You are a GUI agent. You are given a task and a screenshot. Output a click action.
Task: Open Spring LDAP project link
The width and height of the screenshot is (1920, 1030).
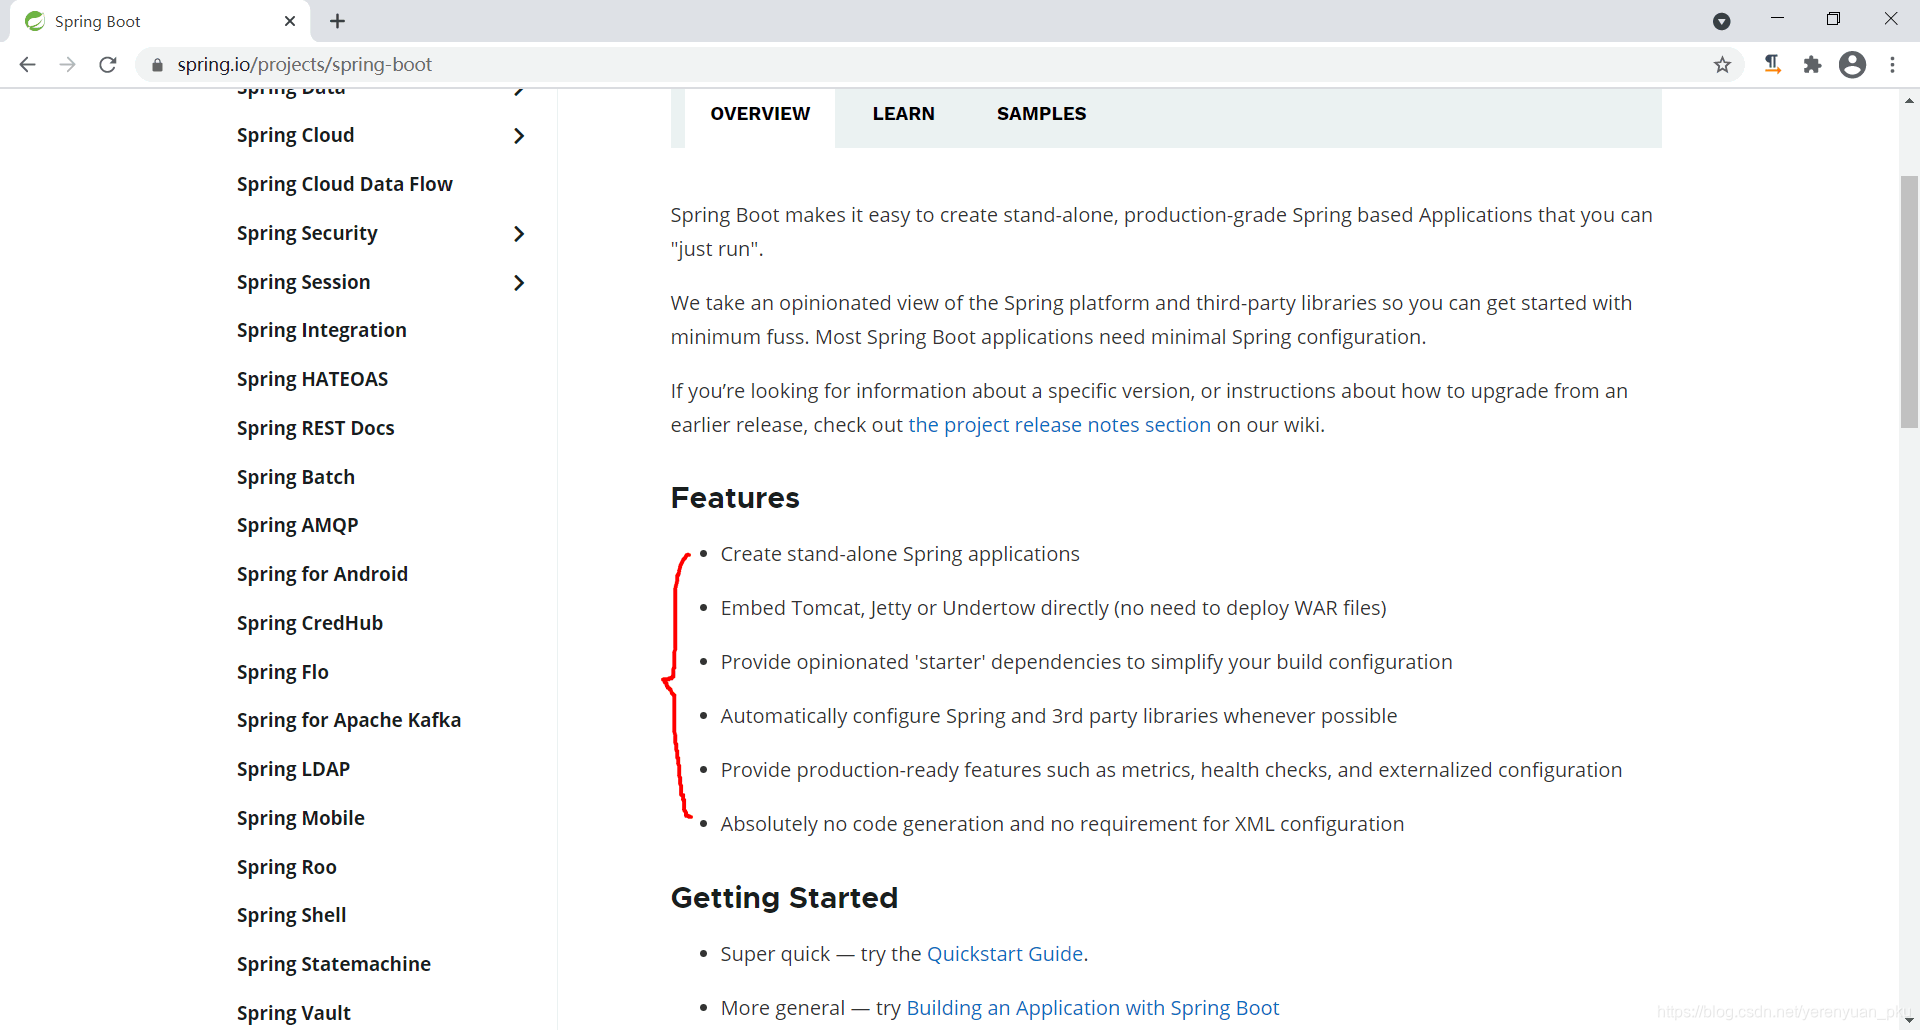(x=293, y=770)
